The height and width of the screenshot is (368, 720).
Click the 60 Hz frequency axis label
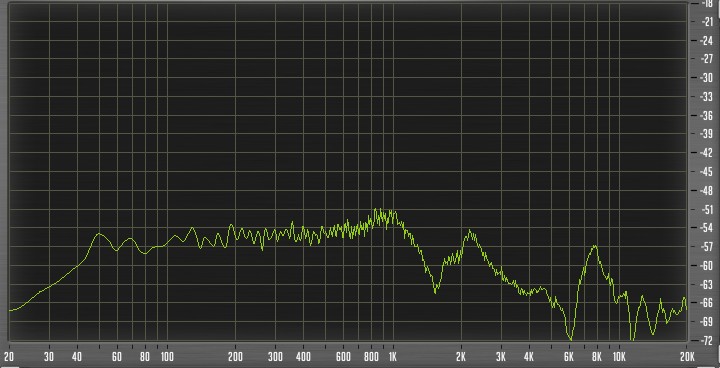[x=117, y=357]
